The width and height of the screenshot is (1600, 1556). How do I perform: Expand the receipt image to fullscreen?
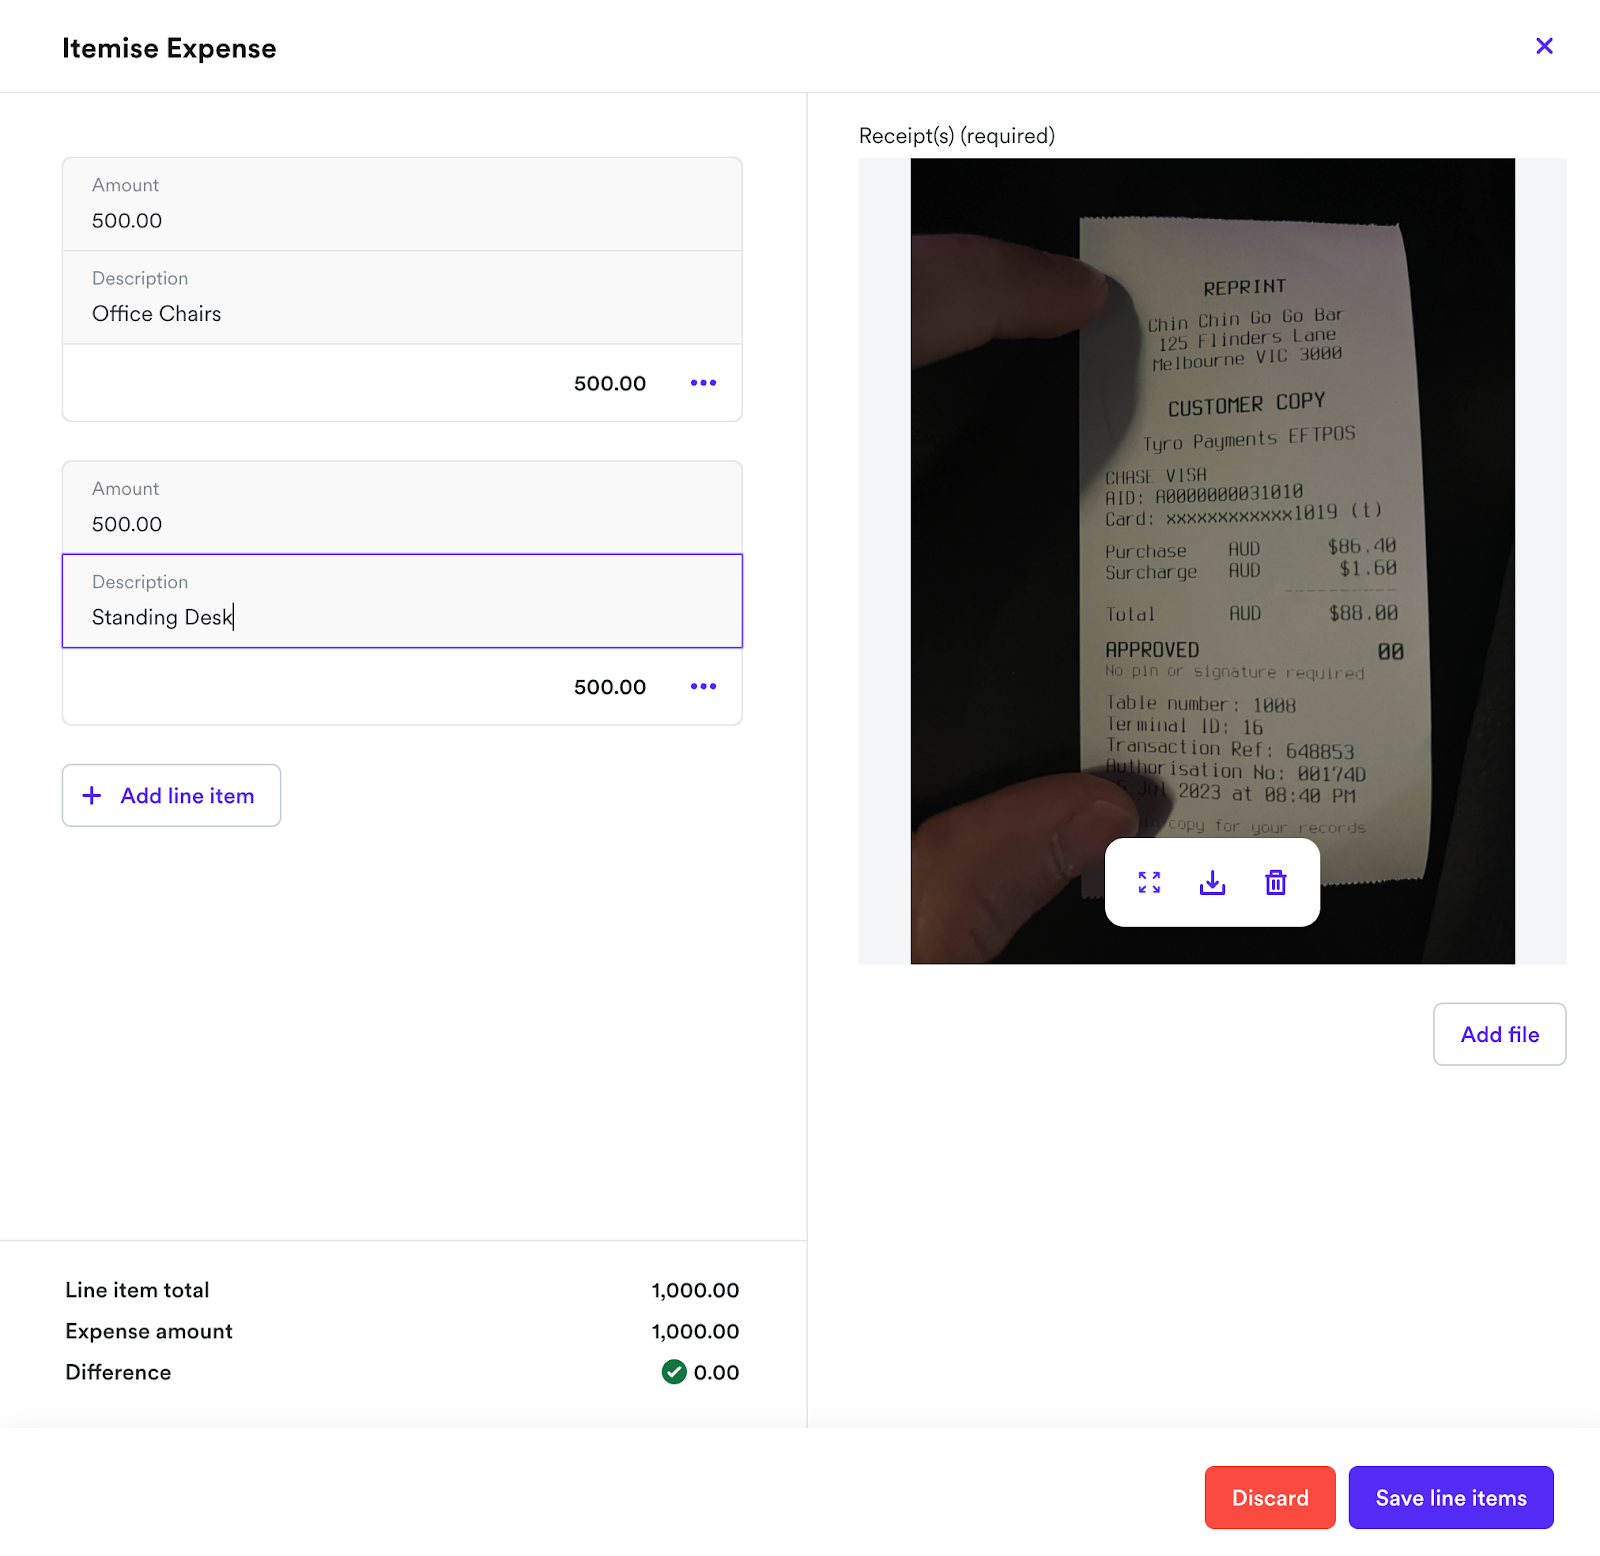click(1149, 882)
